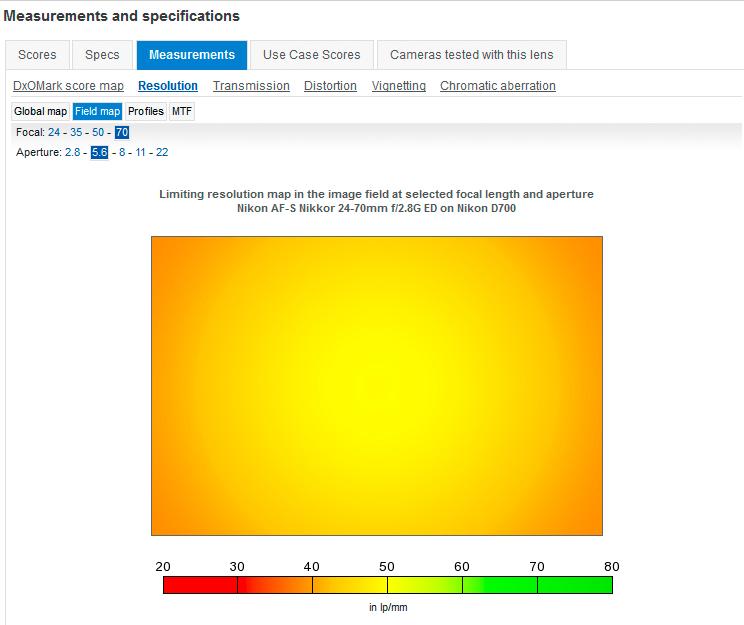View the Distortion measurement
Screen dimensions: 744x625
click(x=330, y=86)
